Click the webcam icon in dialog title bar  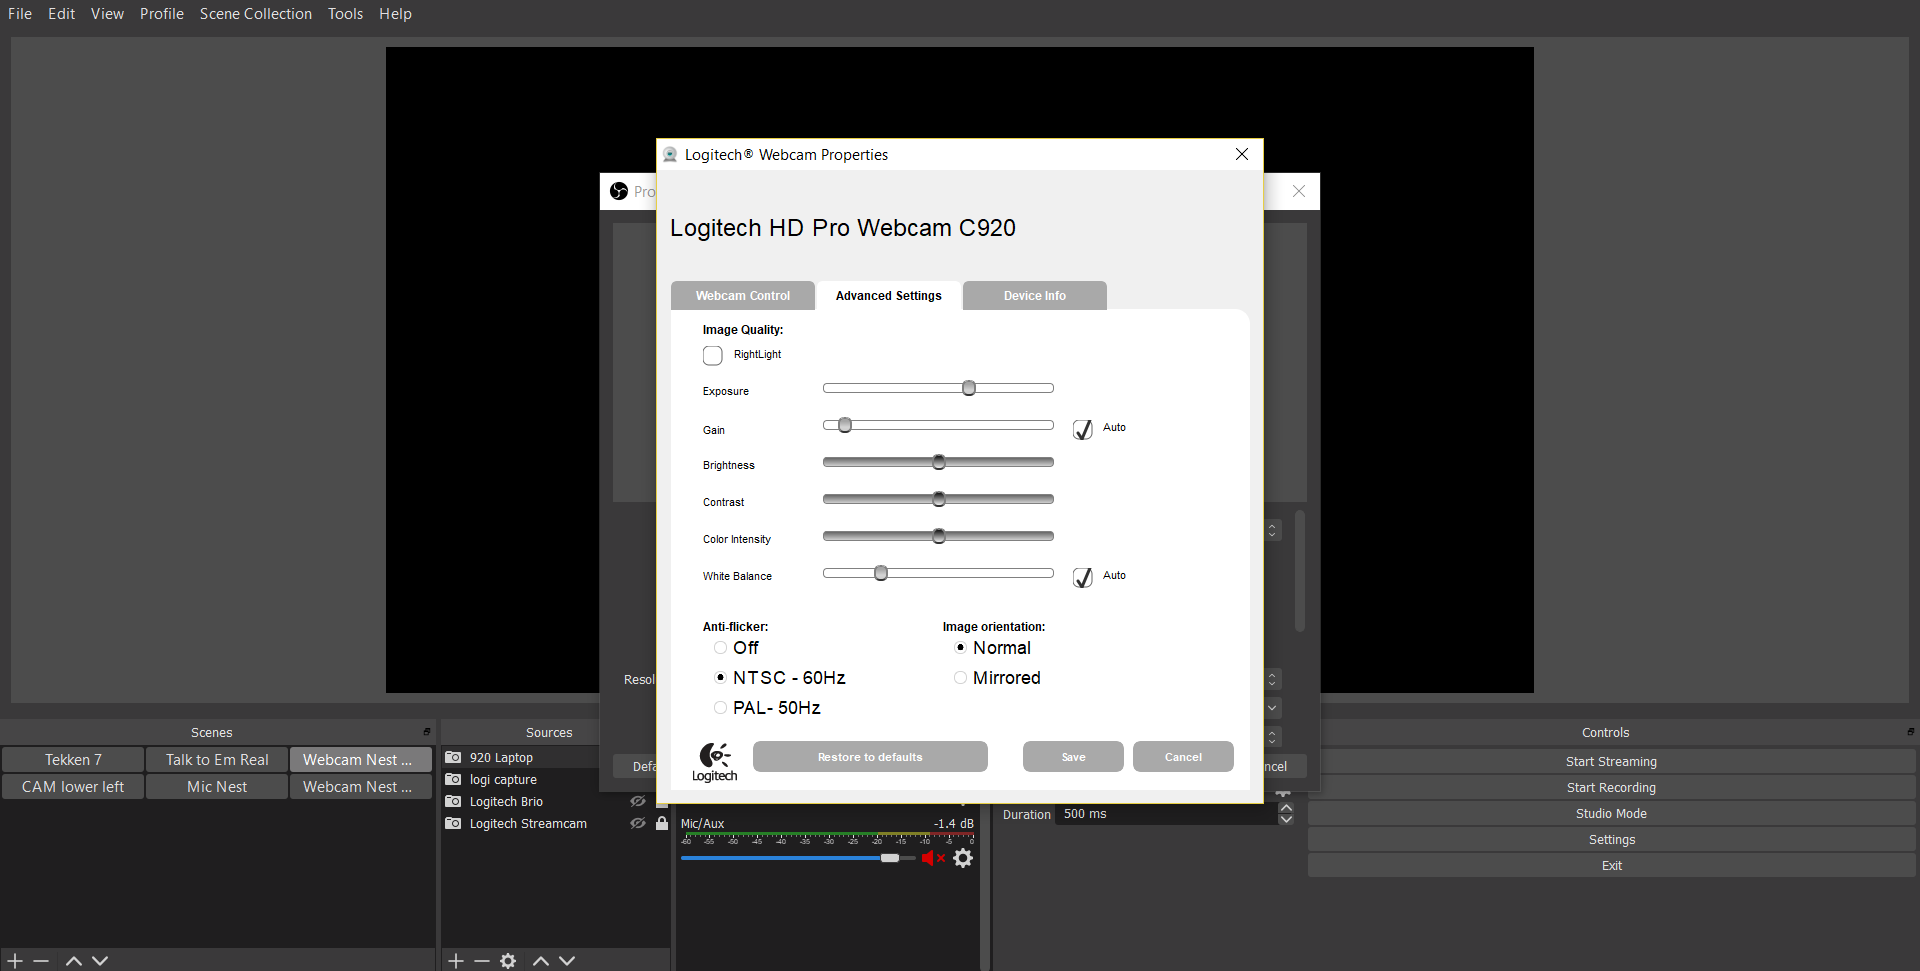coord(670,155)
